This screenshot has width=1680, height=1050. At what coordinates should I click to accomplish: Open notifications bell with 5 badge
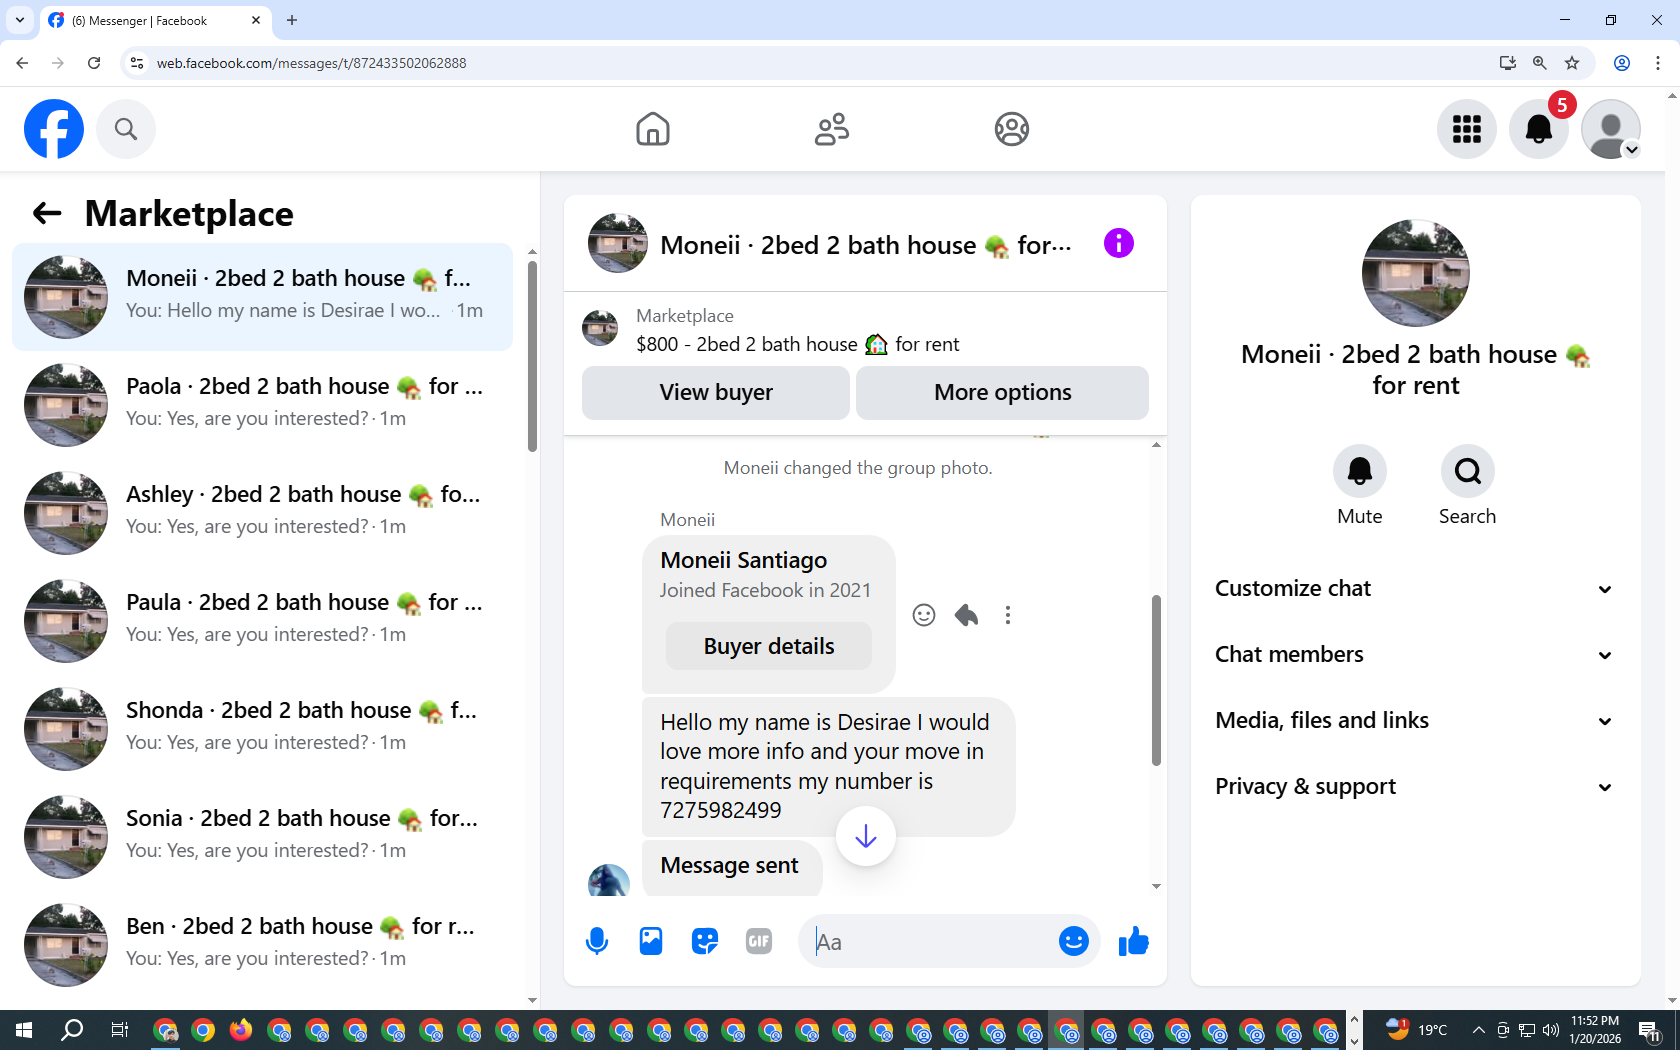click(x=1539, y=129)
